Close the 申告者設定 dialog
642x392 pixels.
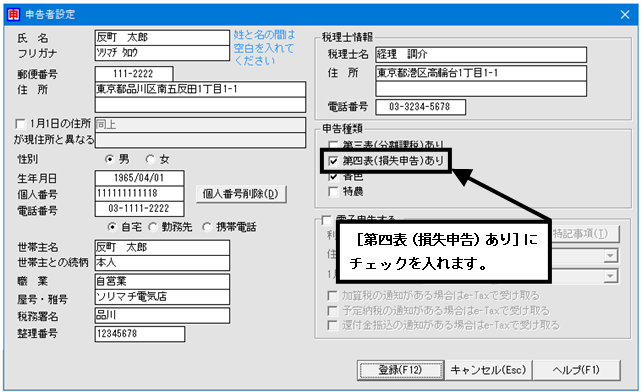click(624, 15)
